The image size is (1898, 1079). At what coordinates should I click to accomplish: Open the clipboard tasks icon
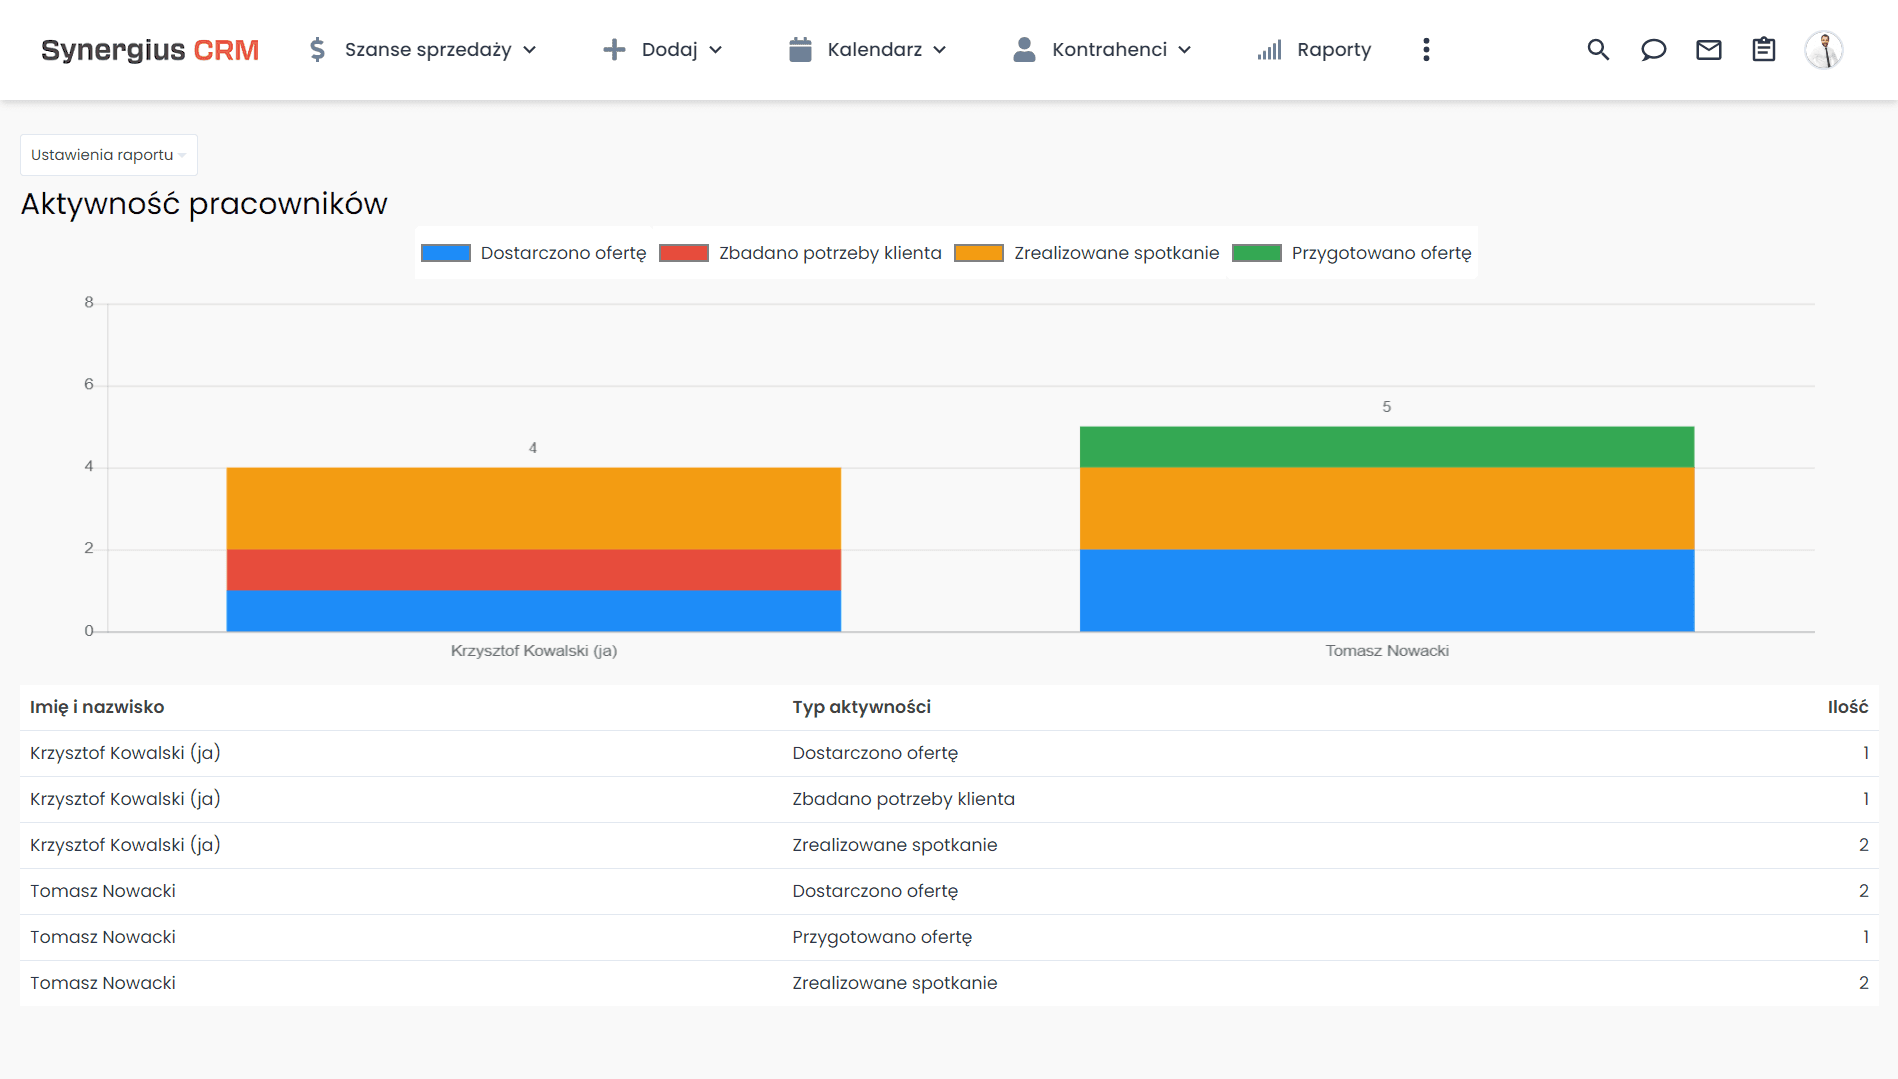point(1763,50)
